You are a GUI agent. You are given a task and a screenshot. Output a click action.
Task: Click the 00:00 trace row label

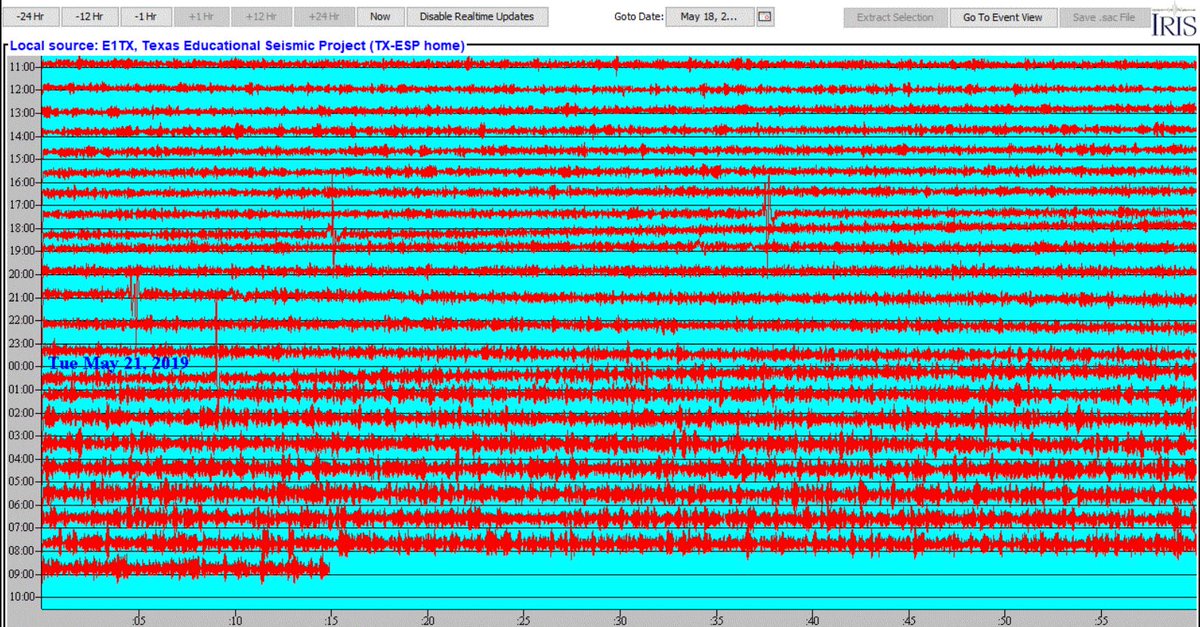point(23,366)
